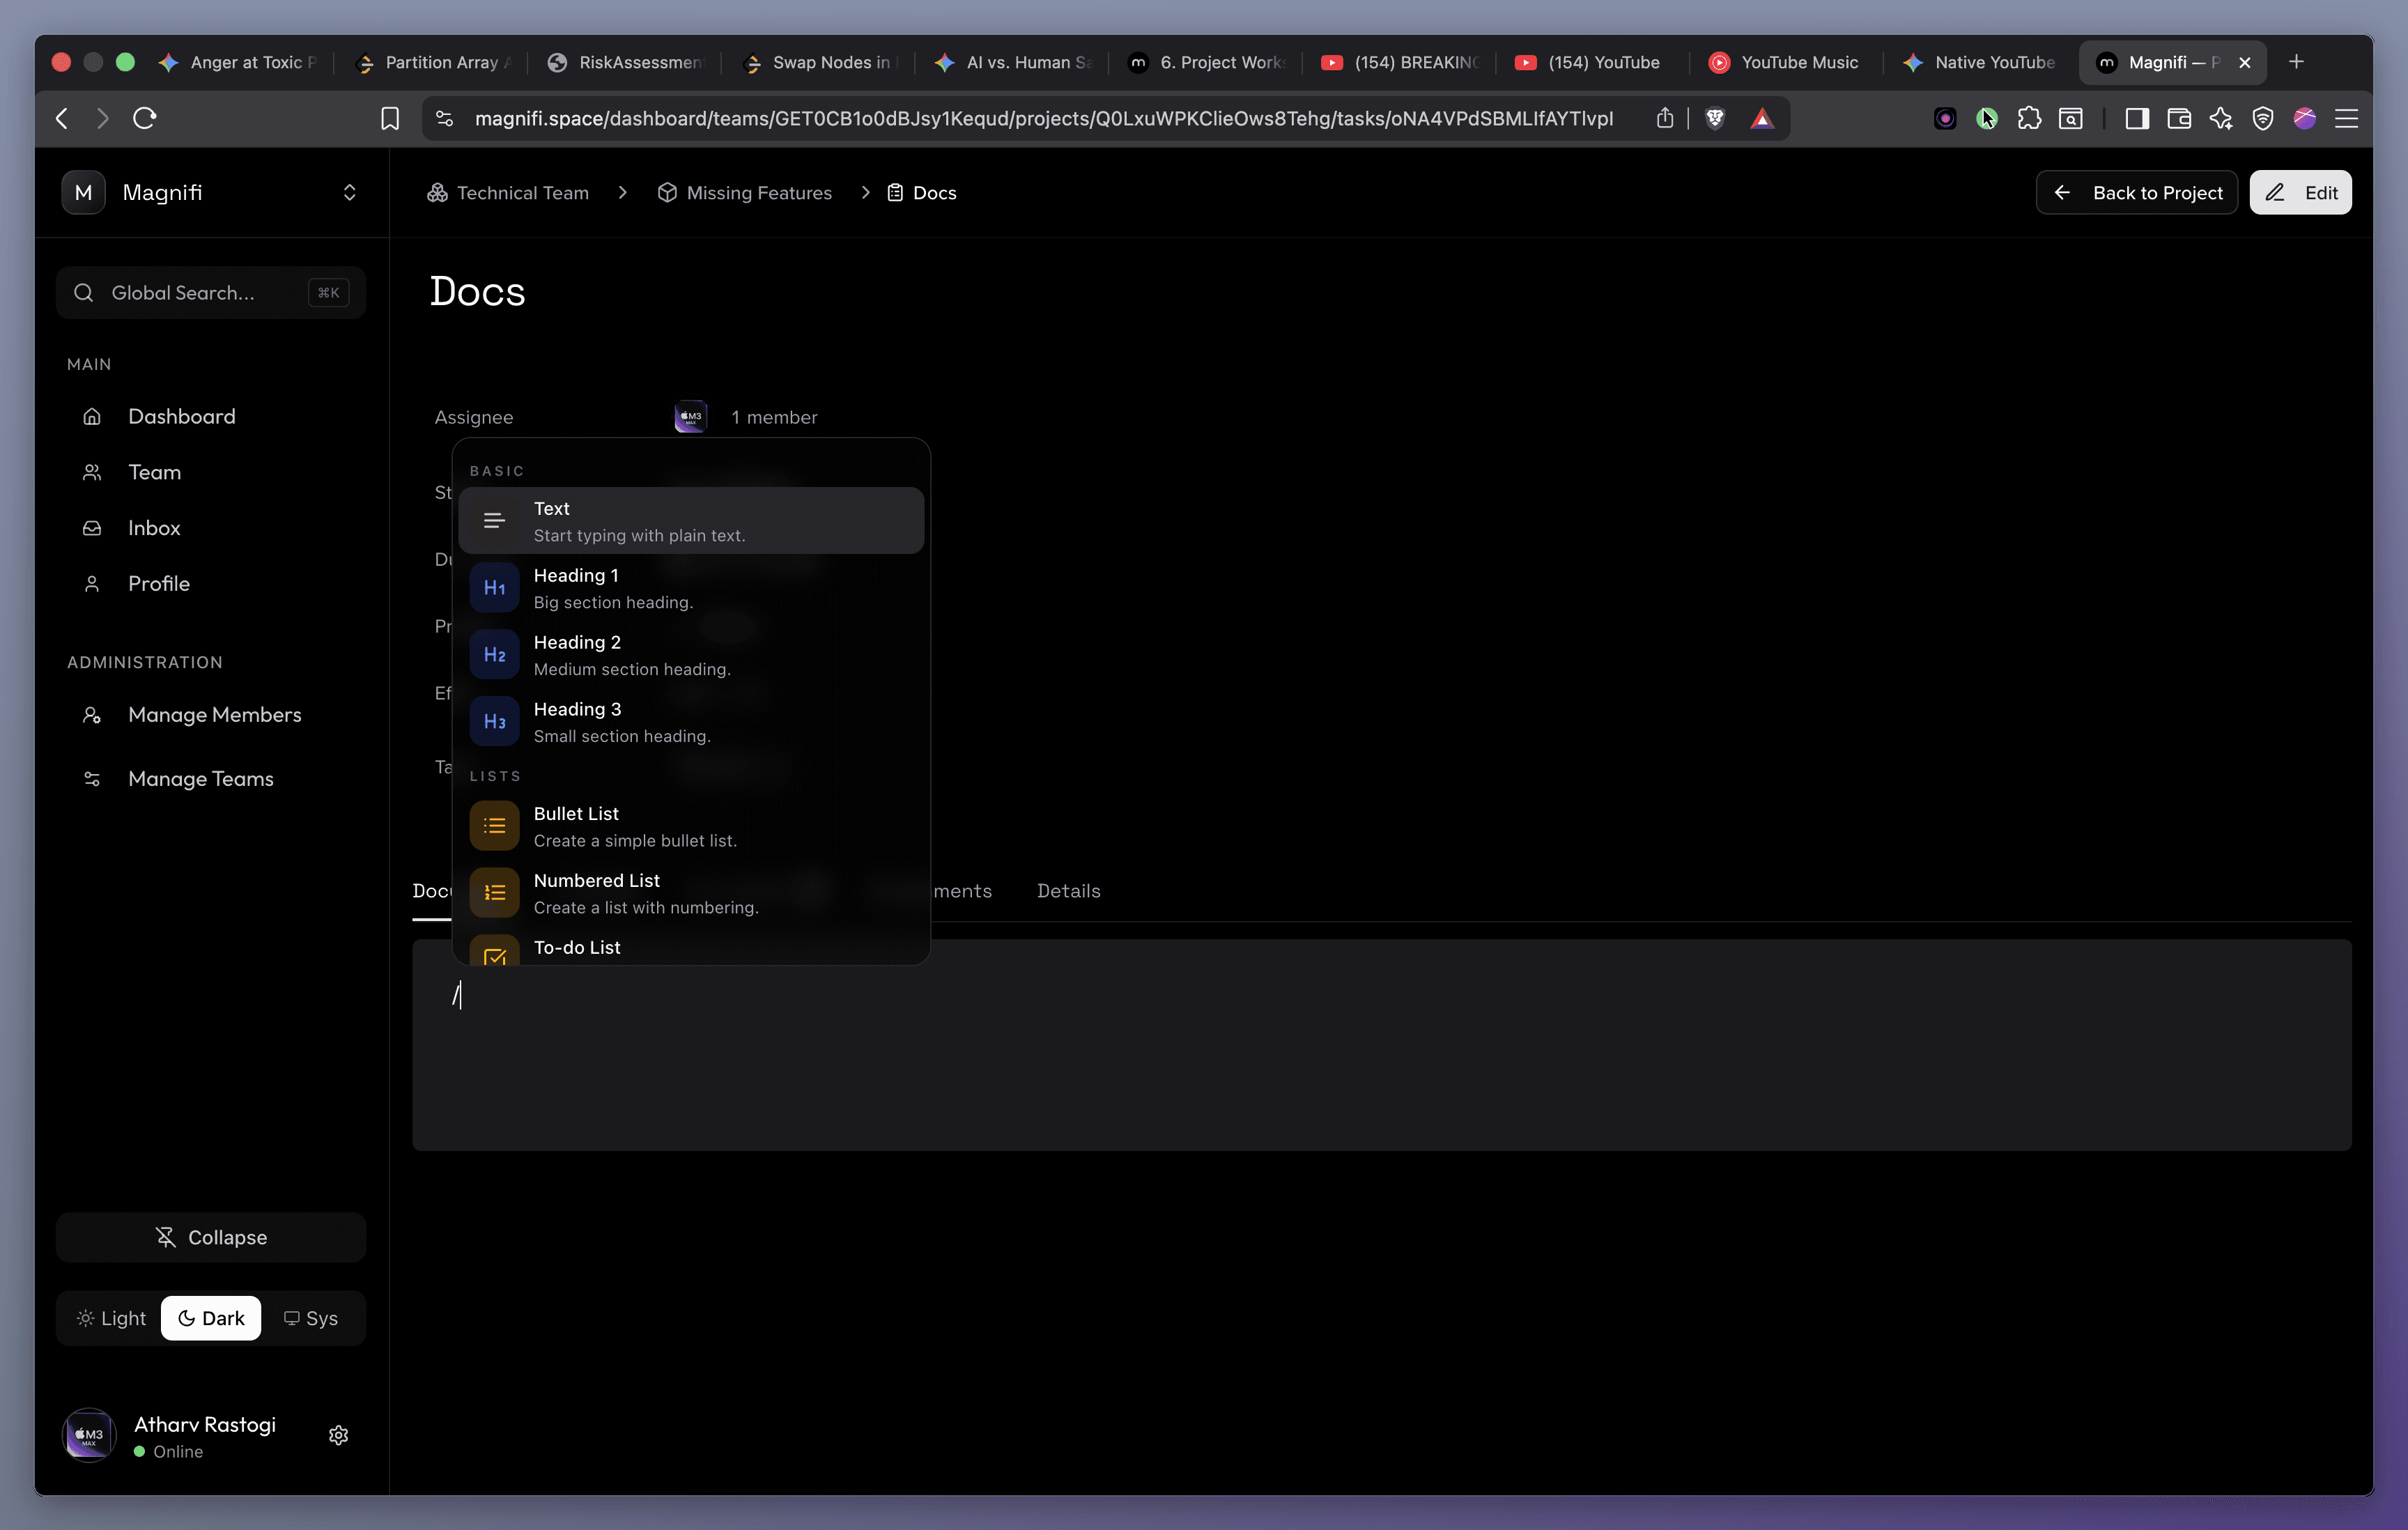The image size is (2408, 1530).
Task: Open the Team page in sidebar
Action: tap(211, 472)
